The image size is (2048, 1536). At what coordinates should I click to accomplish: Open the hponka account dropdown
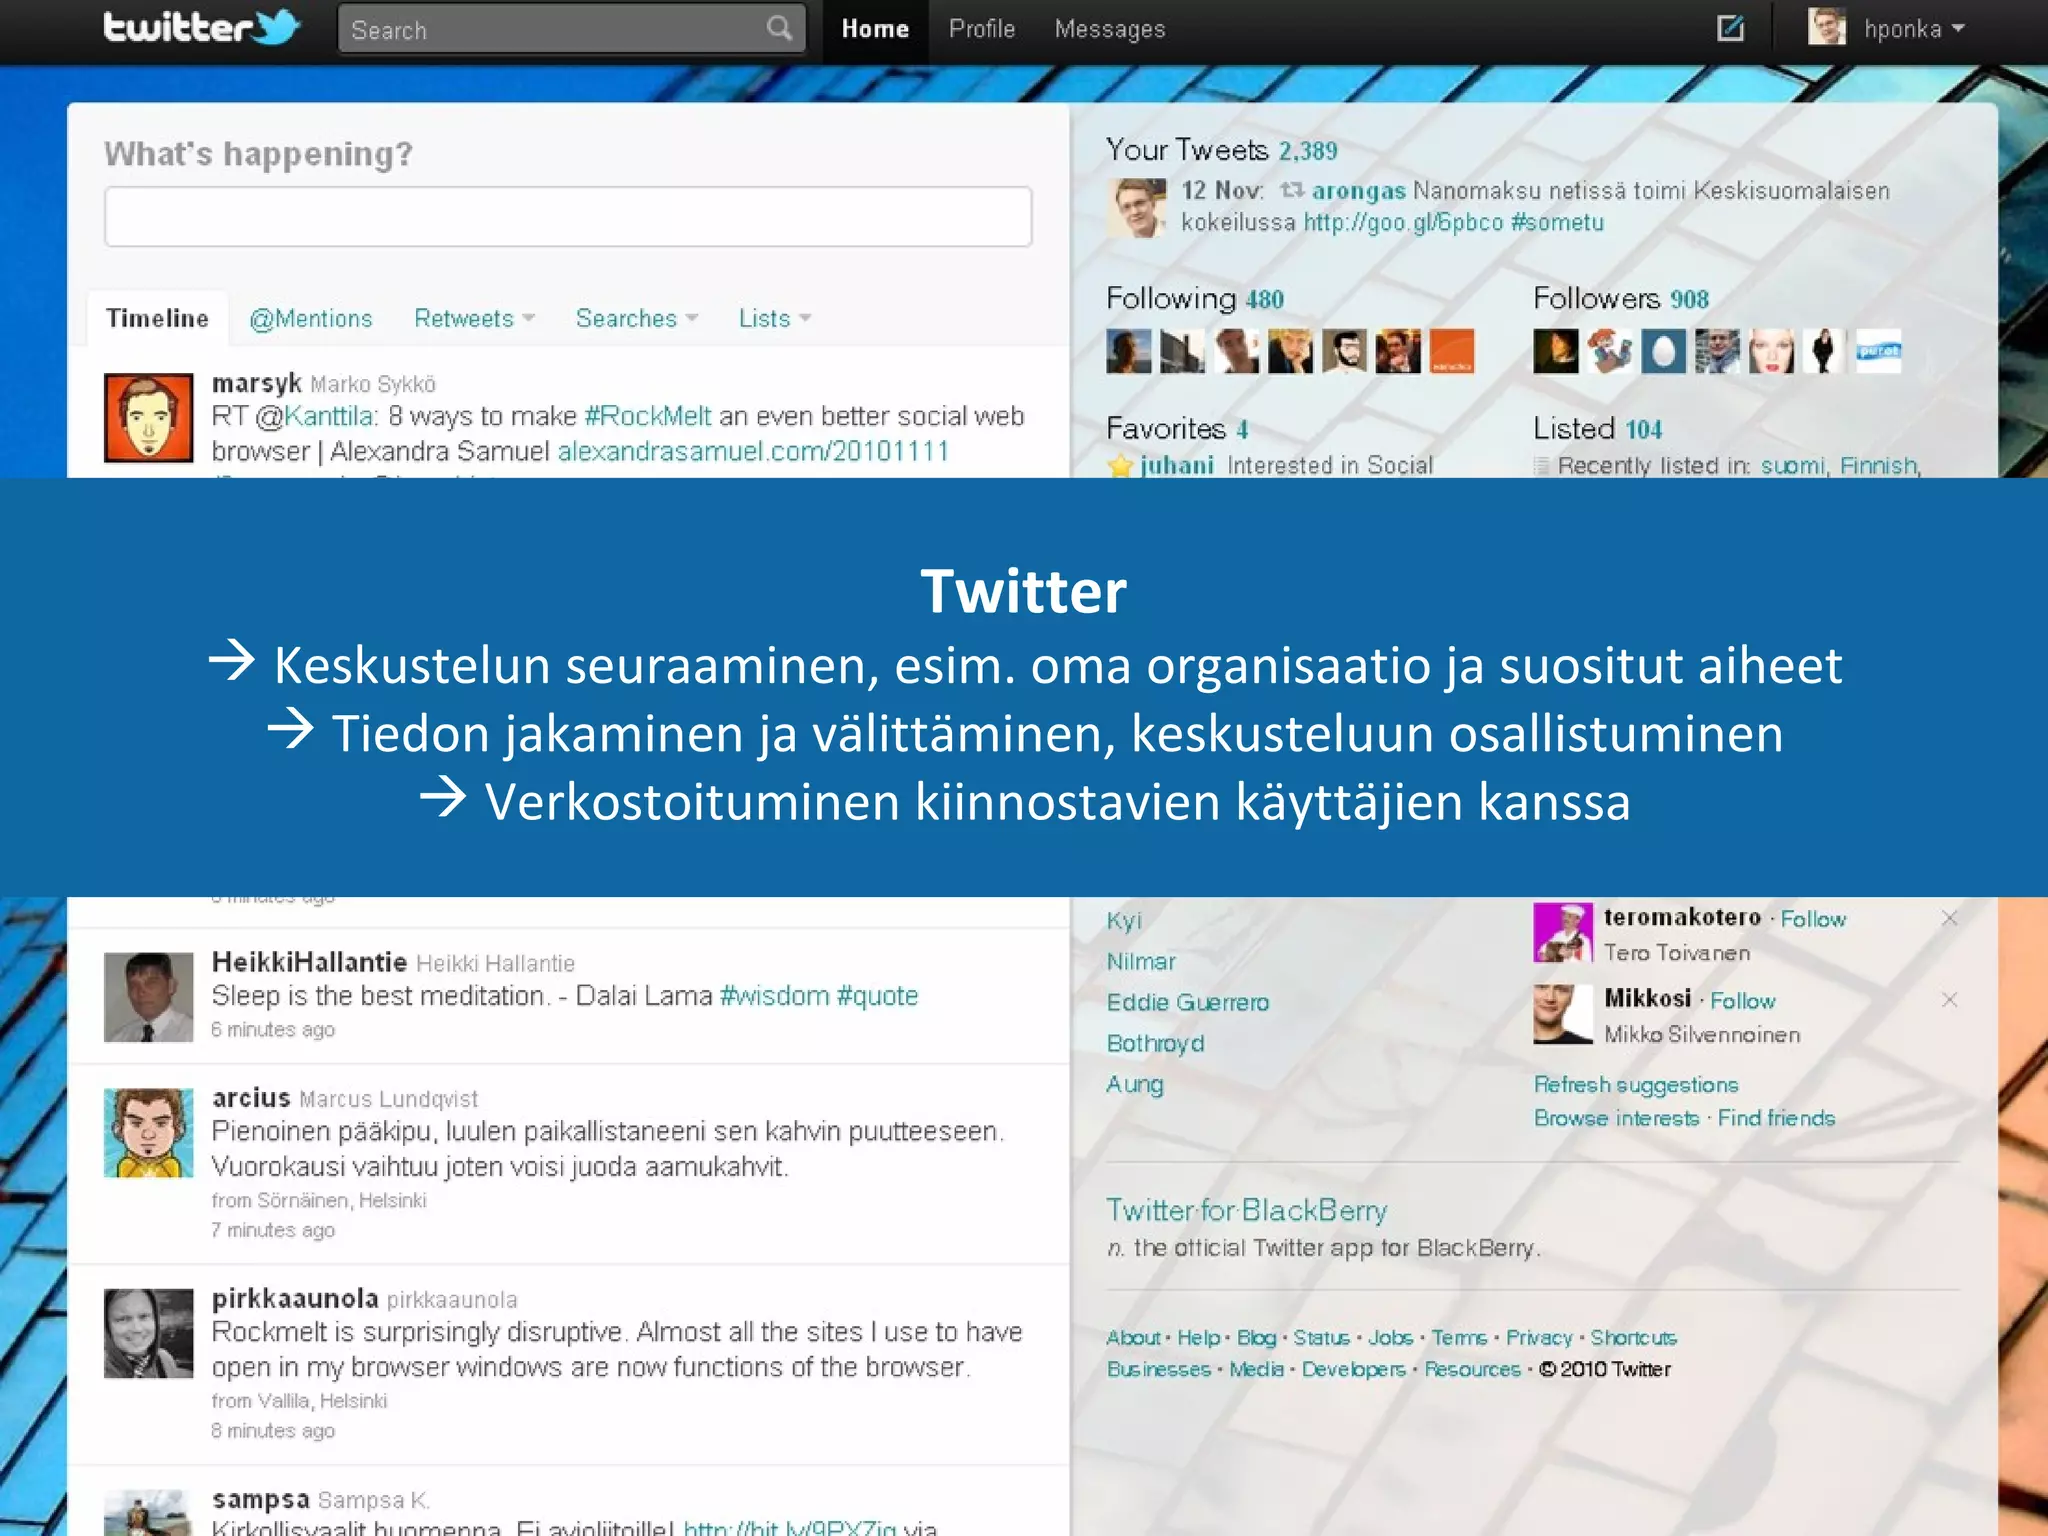click(1914, 29)
